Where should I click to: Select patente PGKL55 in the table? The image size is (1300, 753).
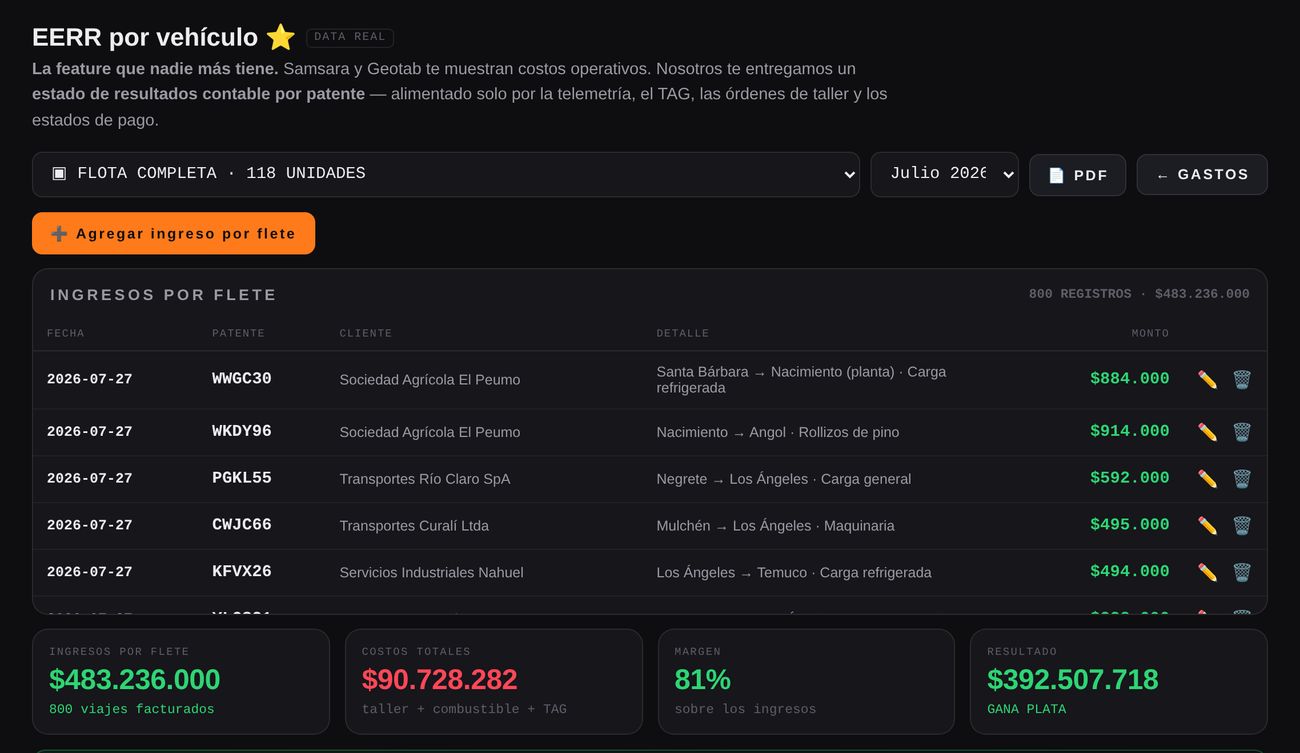pos(242,478)
